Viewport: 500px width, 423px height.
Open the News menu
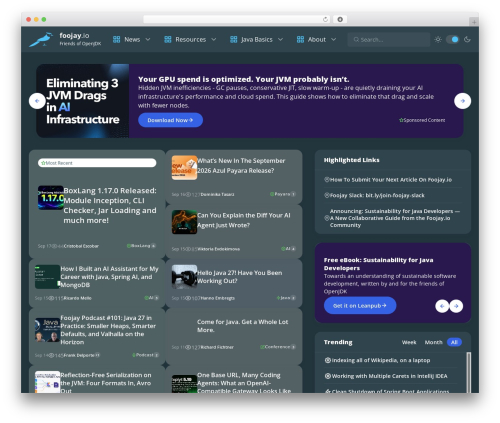(132, 39)
